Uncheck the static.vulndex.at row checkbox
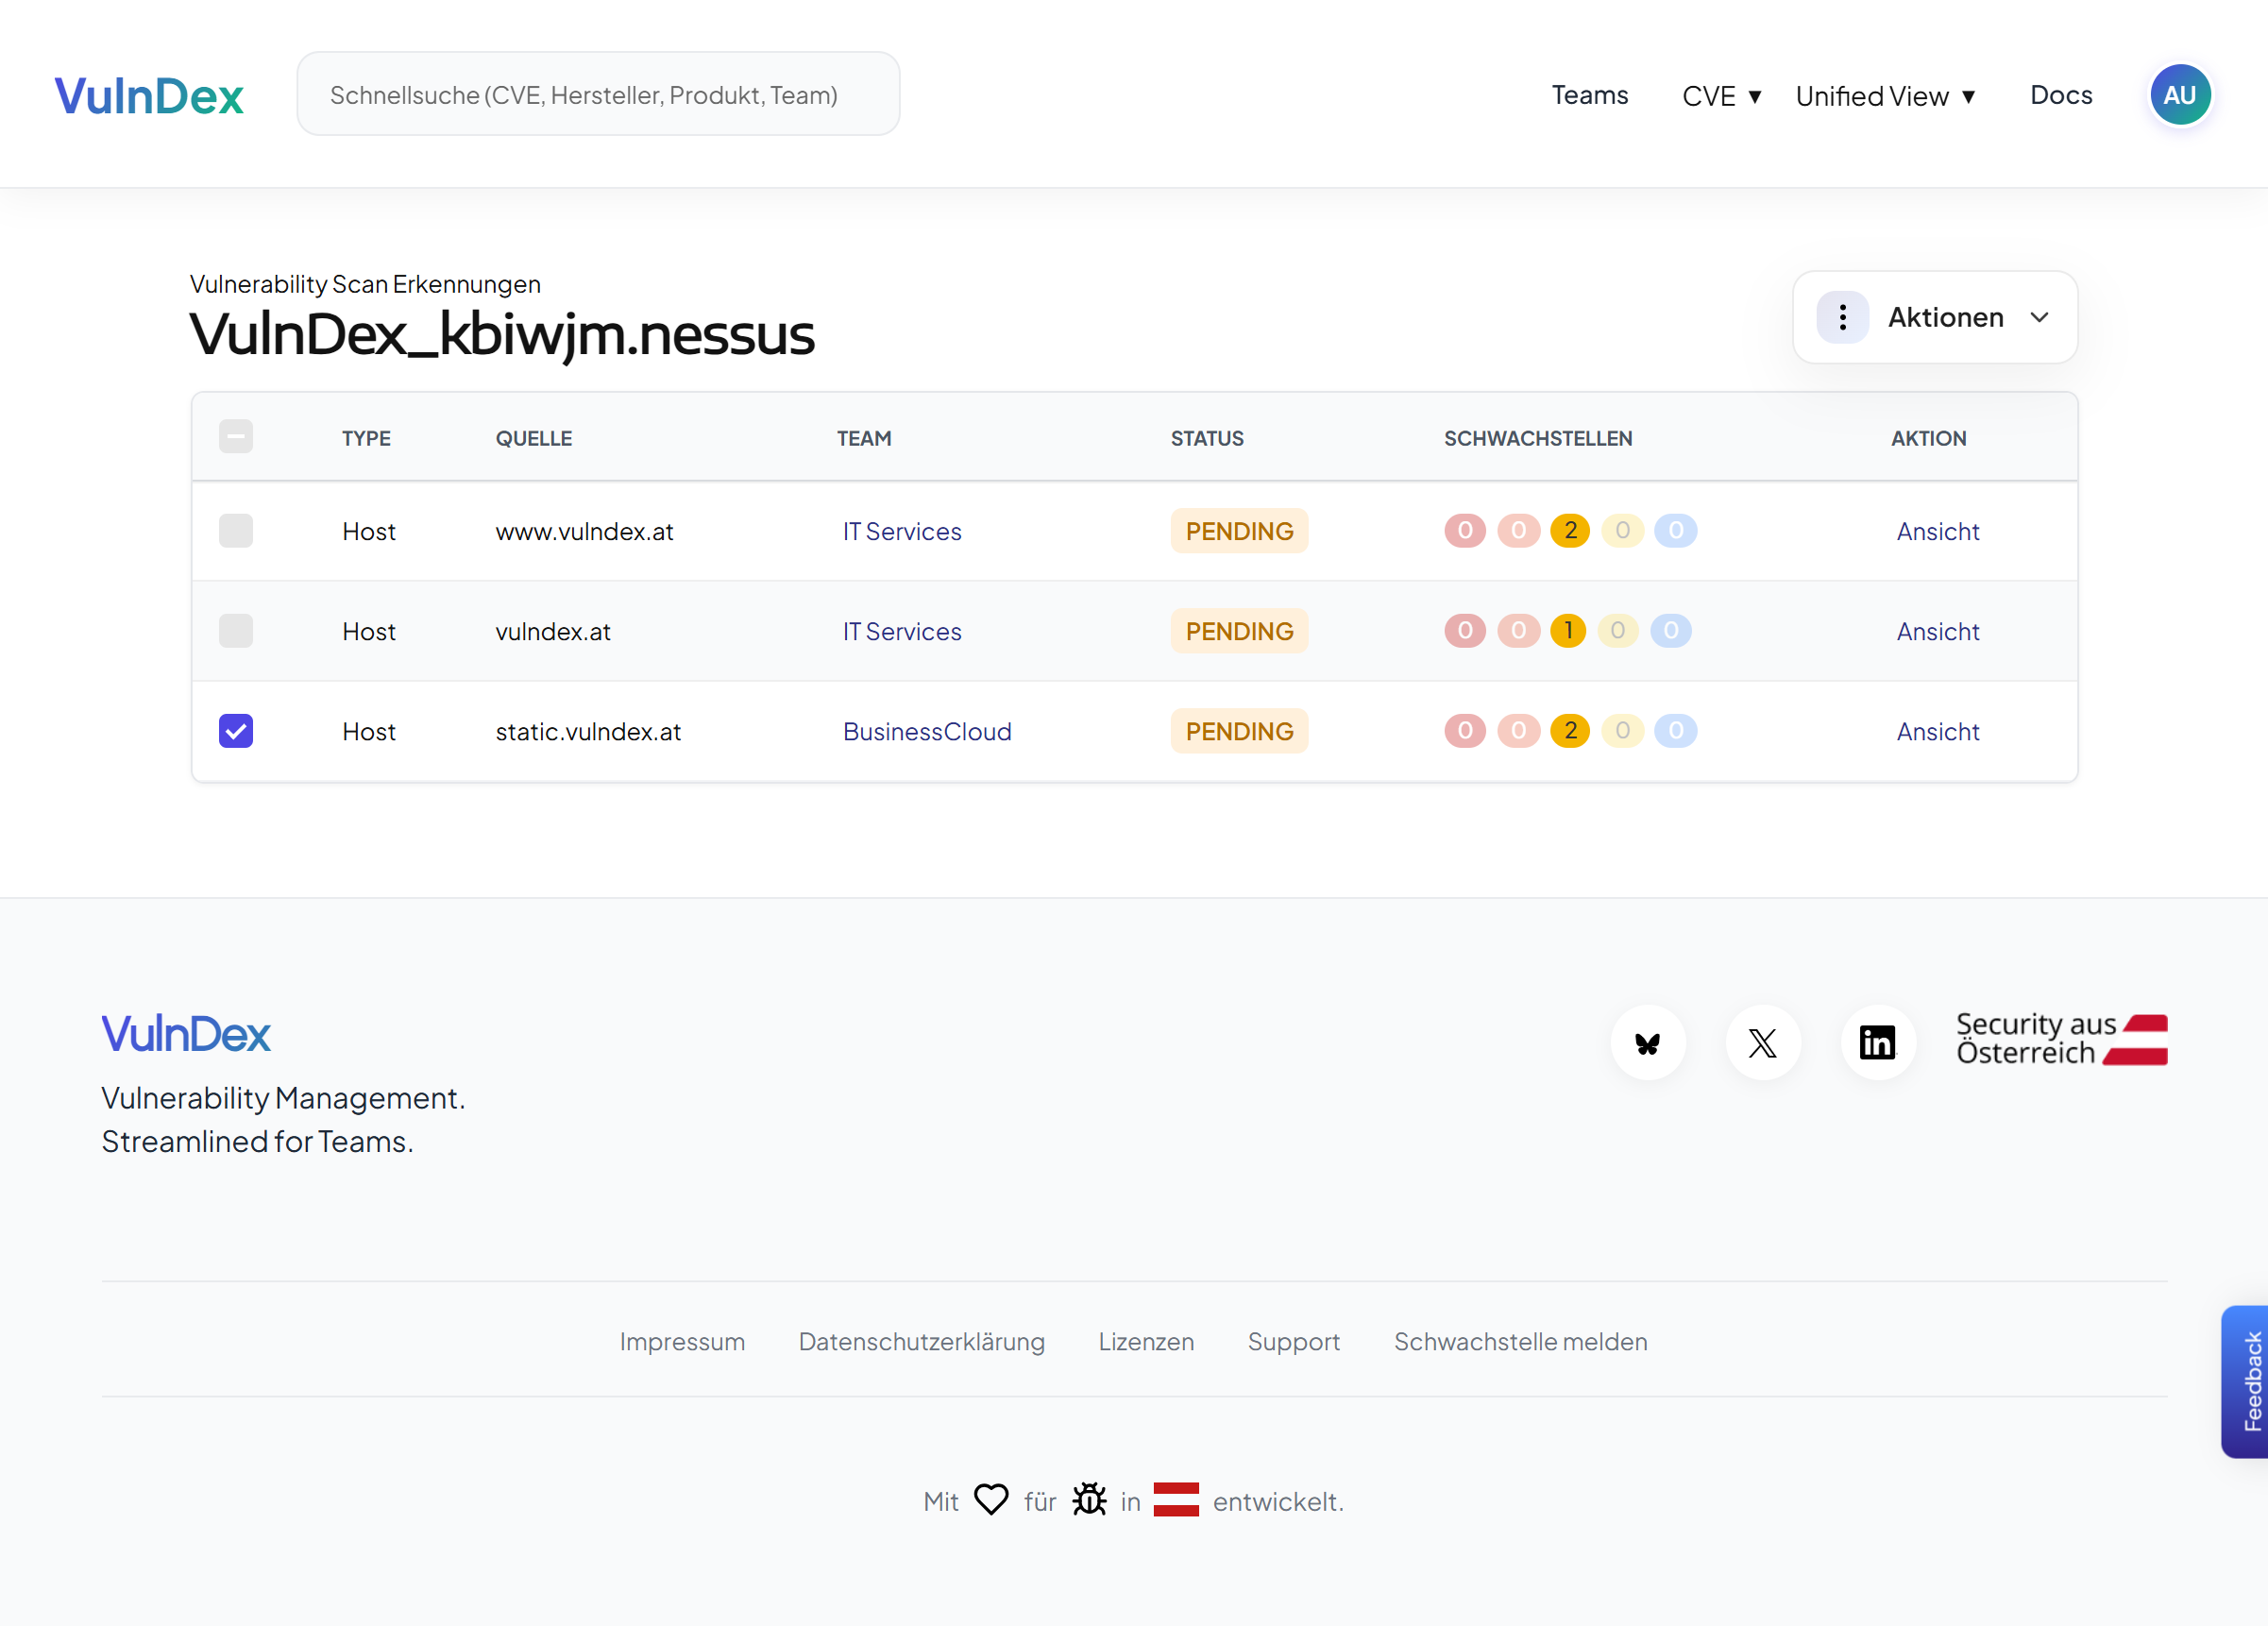This screenshot has width=2268, height=1626. (236, 731)
